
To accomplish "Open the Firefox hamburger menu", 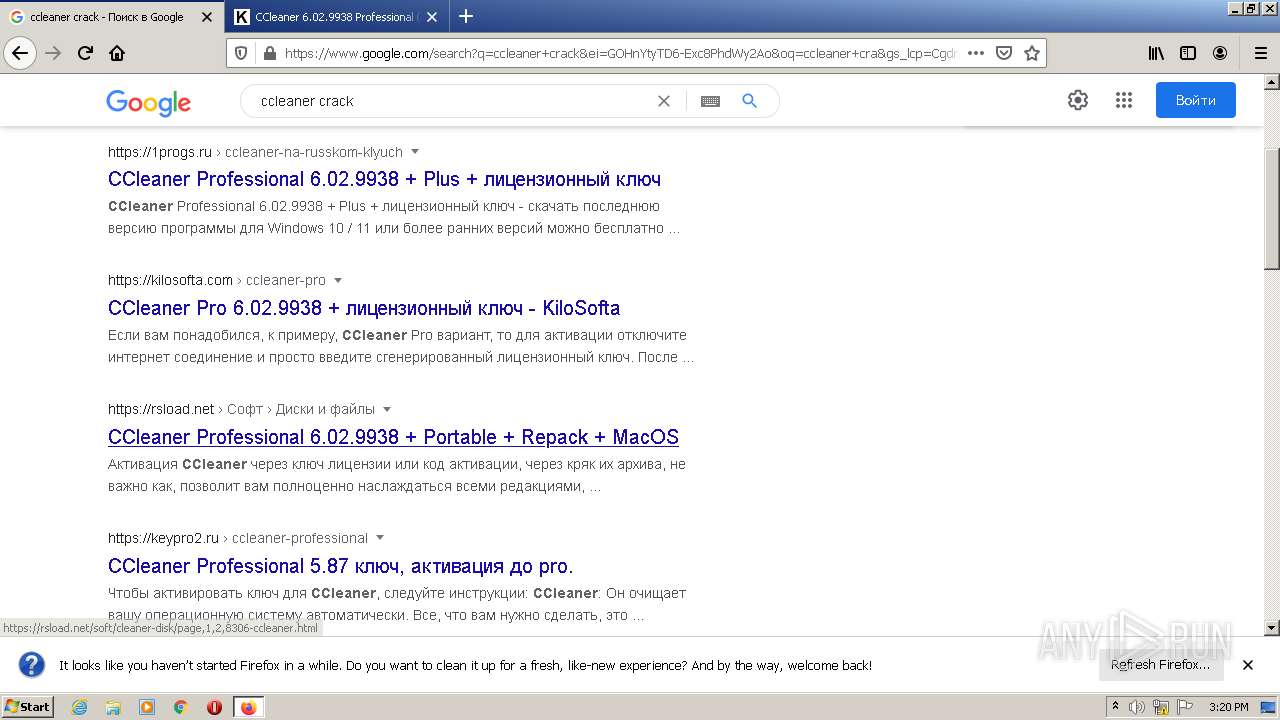I will pos(1260,53).
